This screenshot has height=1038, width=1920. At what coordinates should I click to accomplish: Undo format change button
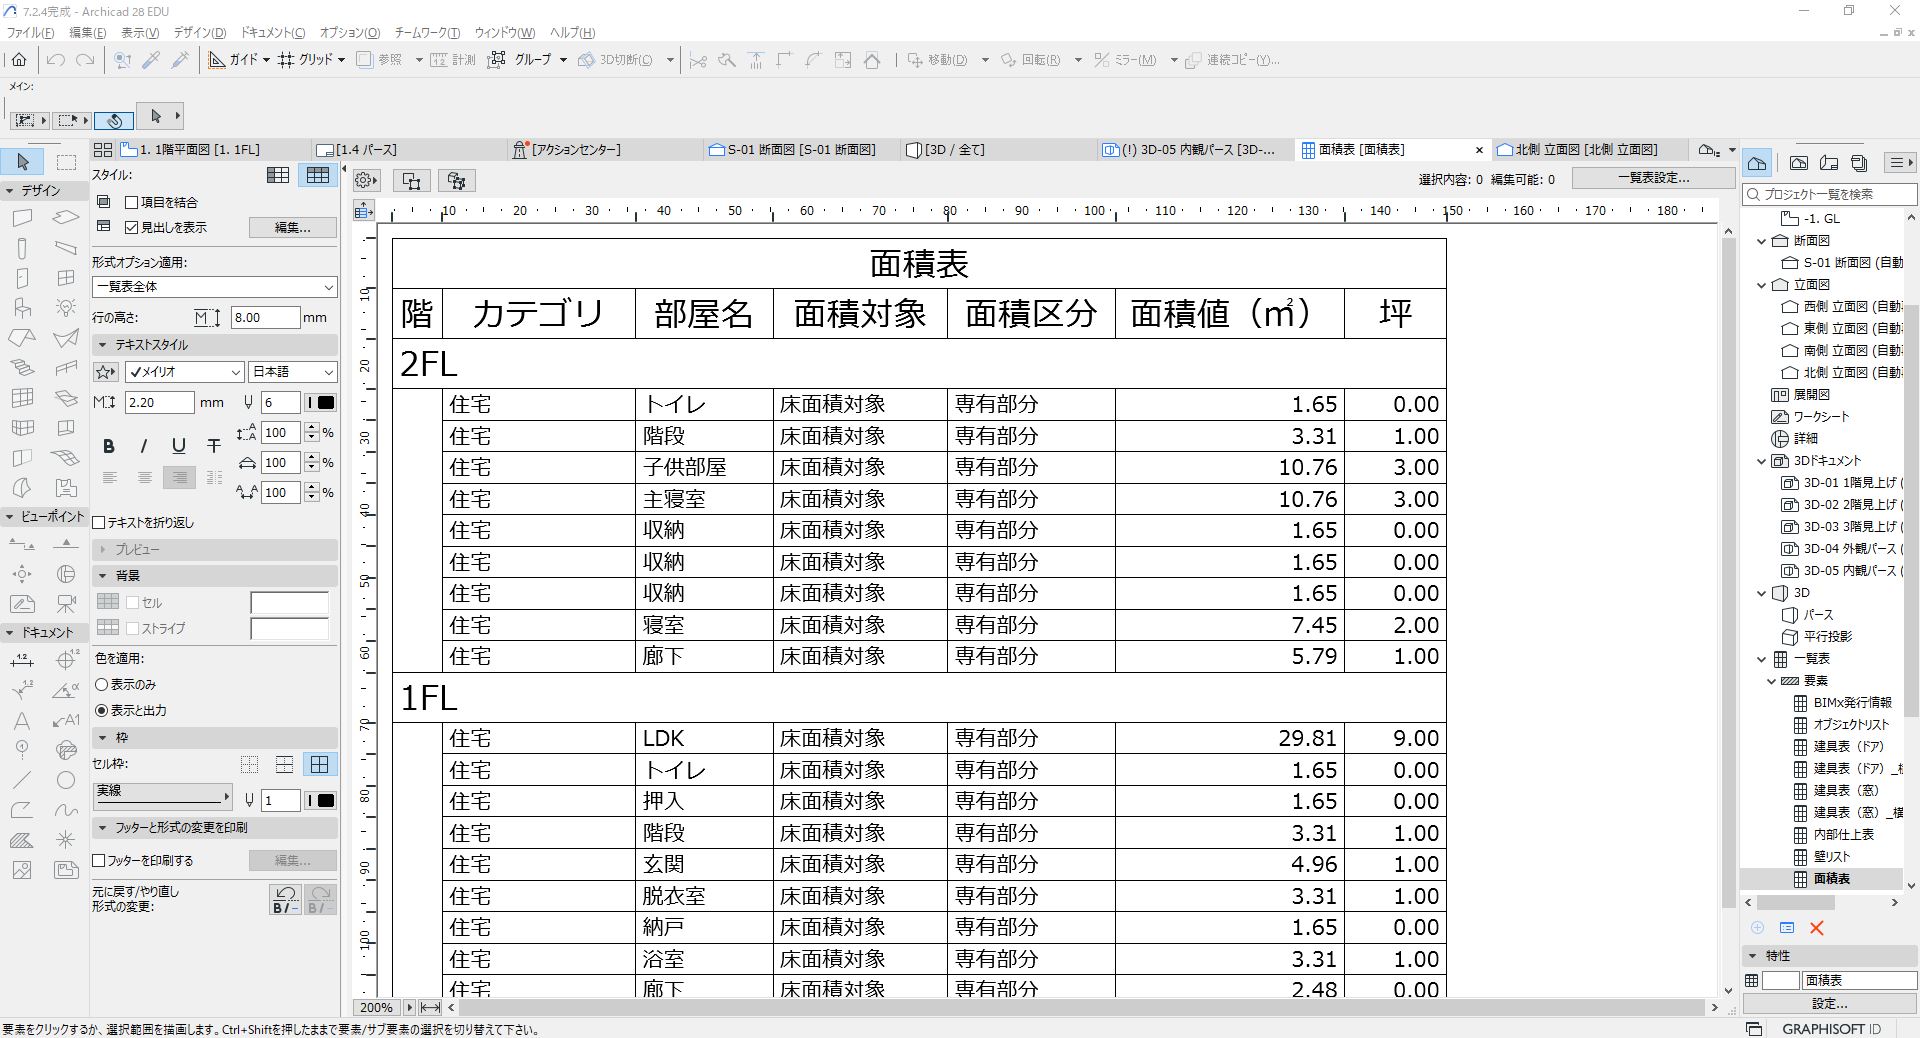point(286,899)
